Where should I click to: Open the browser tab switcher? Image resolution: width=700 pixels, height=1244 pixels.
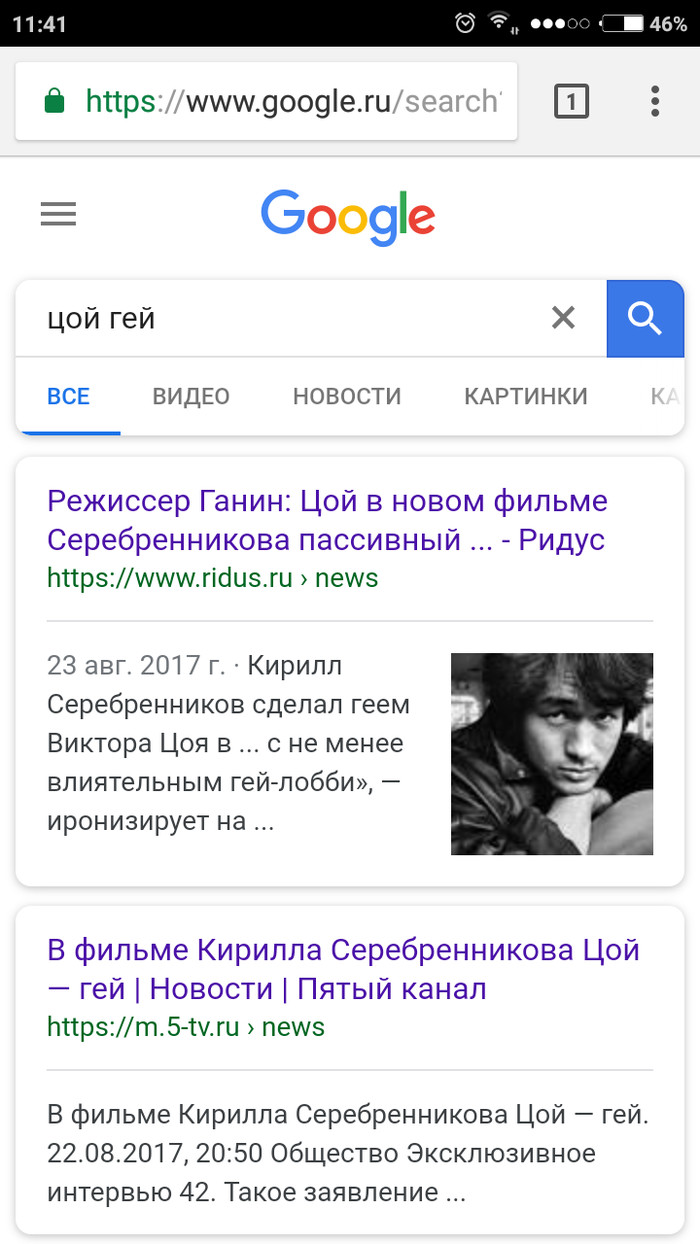[571, 101]
